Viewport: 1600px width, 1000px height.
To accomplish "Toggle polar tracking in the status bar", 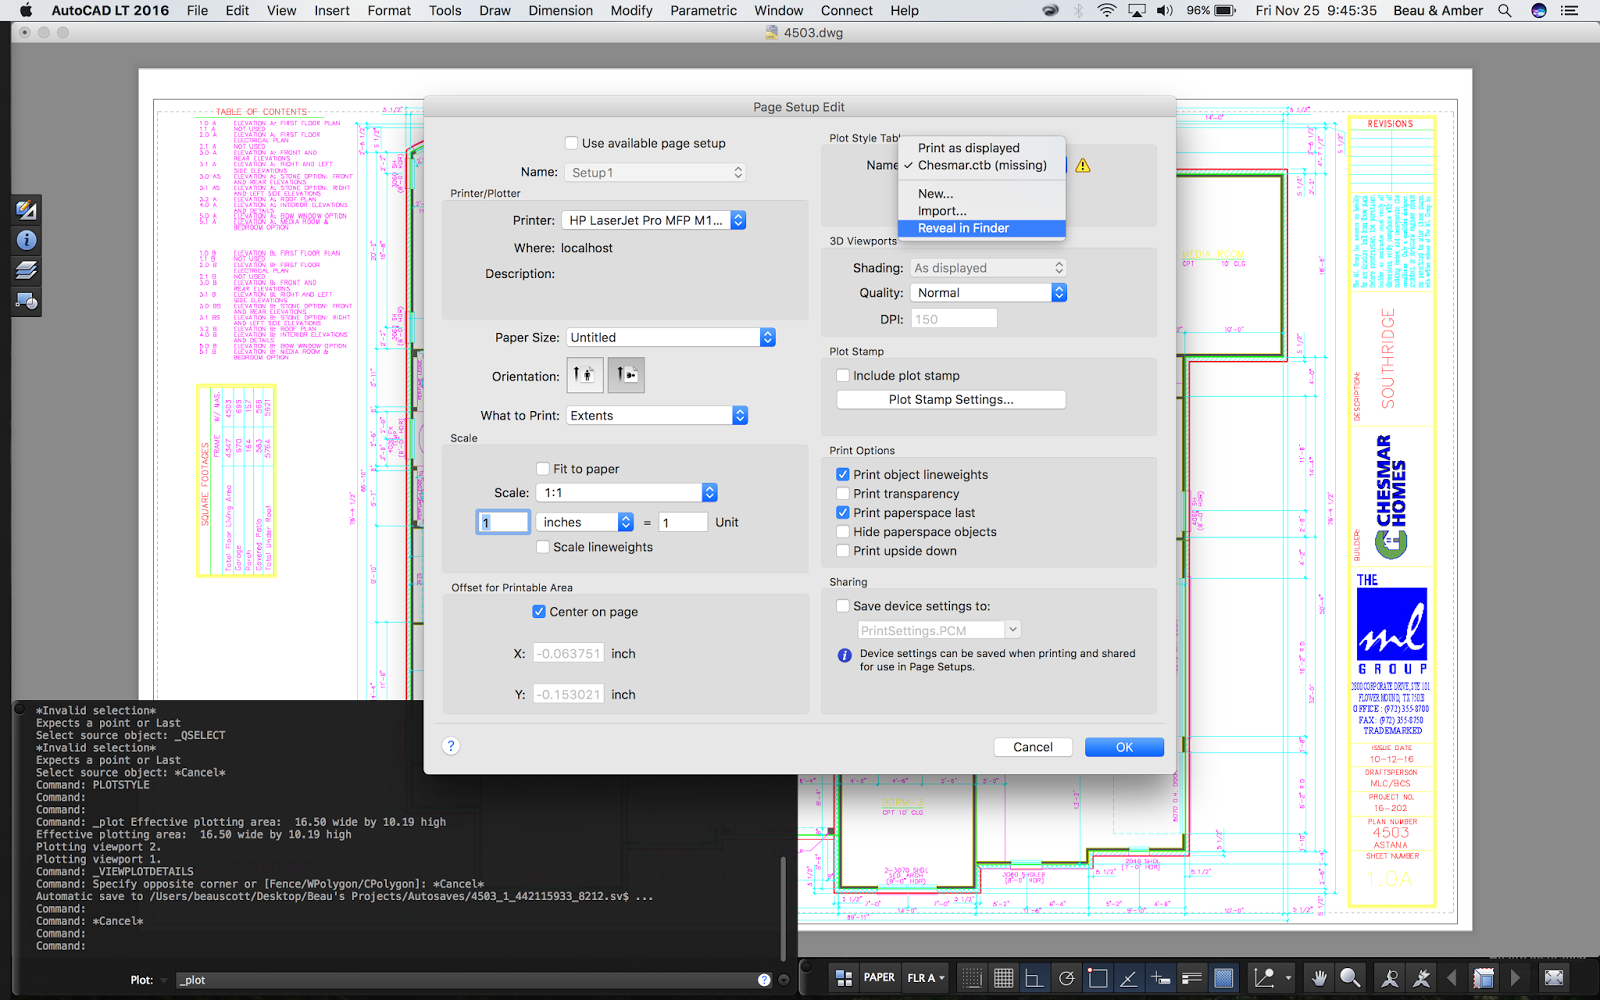I will (x=1066, y=977).
